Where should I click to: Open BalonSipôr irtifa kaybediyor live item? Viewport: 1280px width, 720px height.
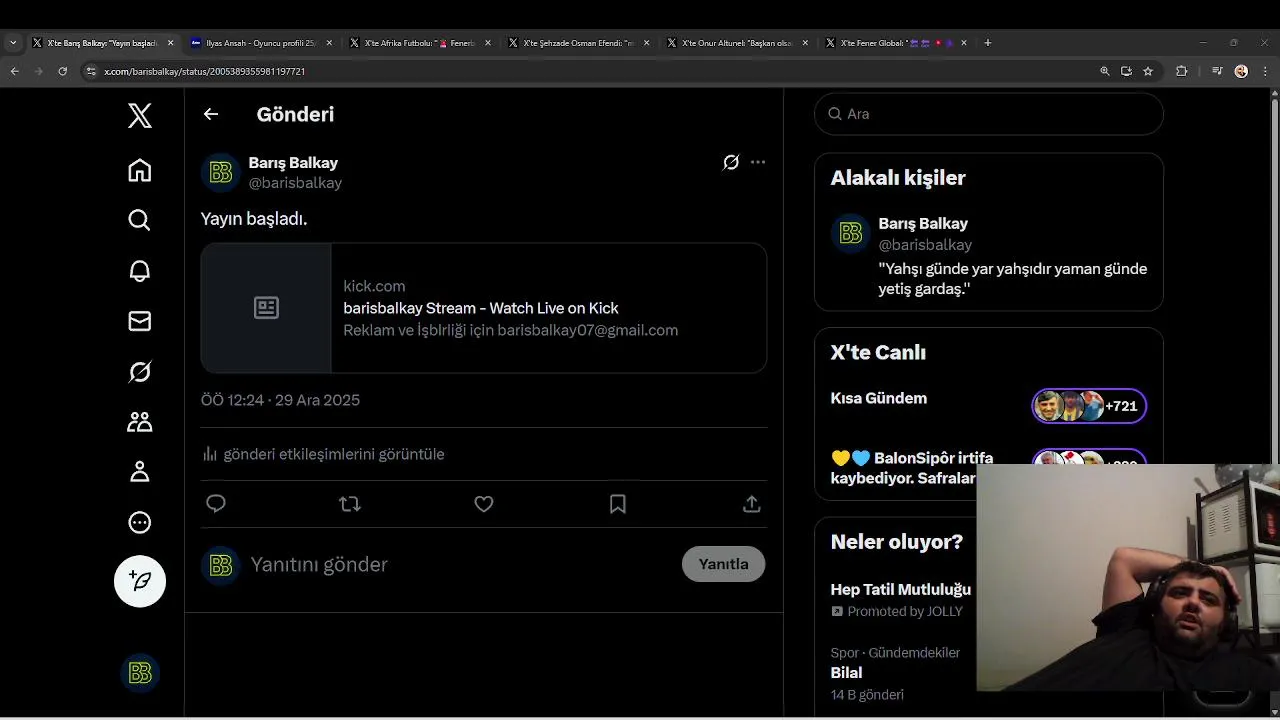tap(912, 468)
